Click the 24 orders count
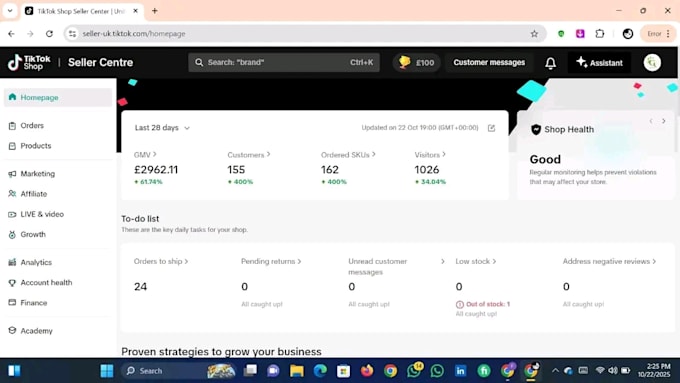This screenshot has width=680, height=383. 141,287
